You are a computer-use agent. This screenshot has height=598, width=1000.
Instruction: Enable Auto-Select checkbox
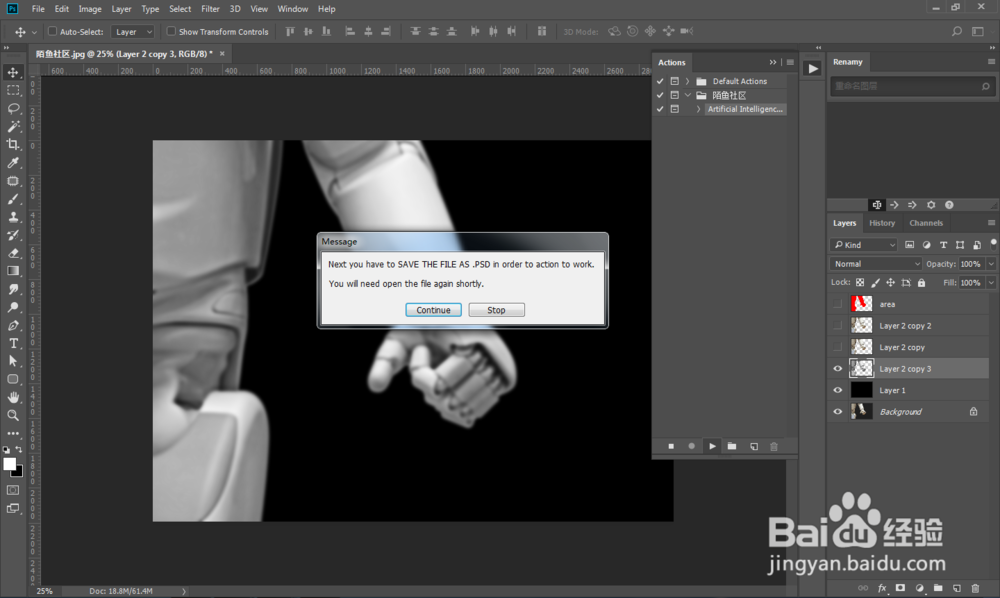[52, 31]
